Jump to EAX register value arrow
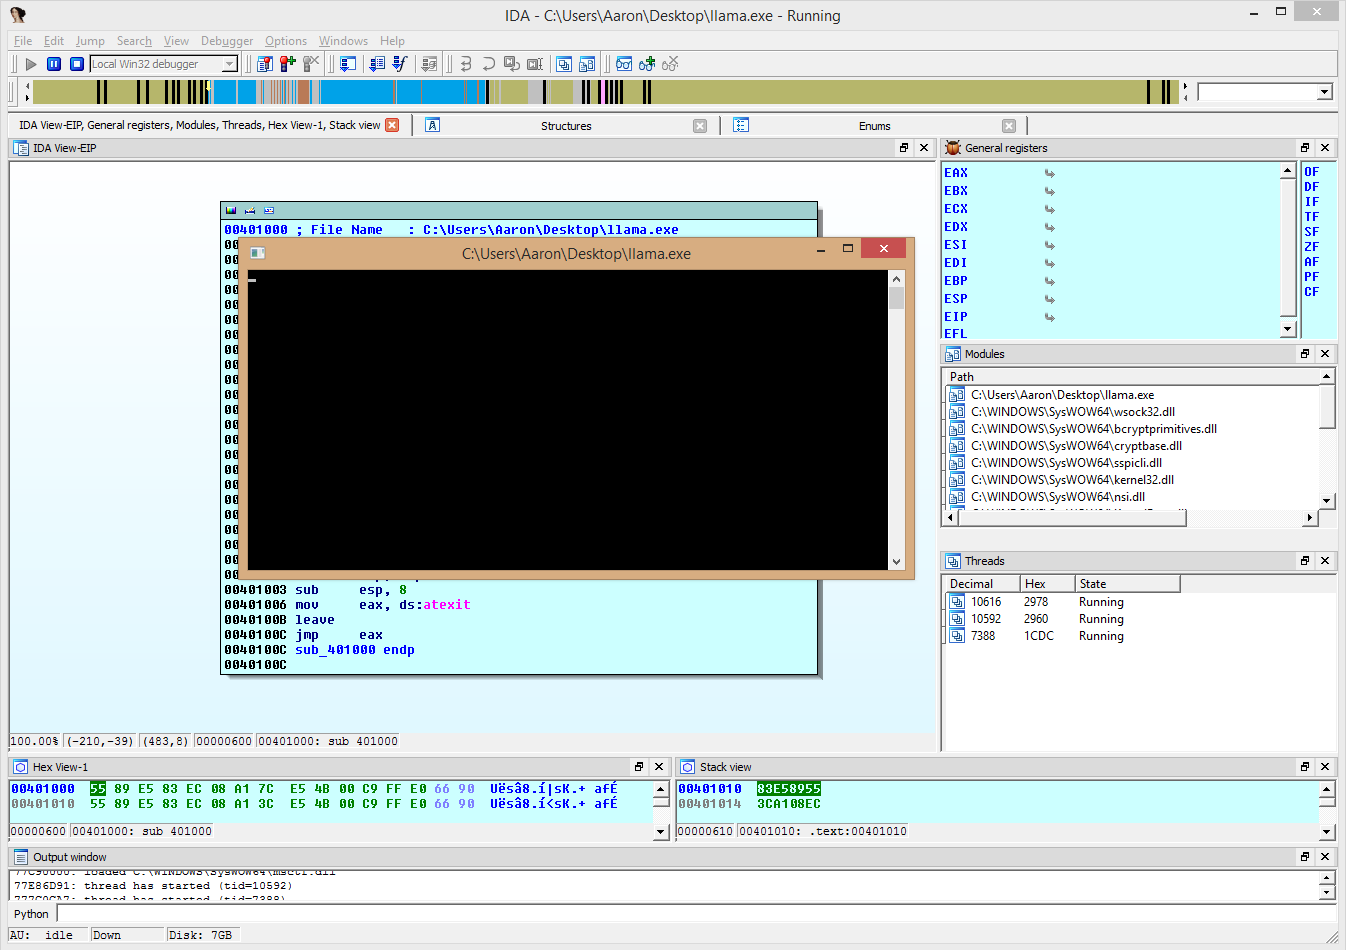Image resolution: width=1346 pixels, height=950 pixels. [1050, 173]
